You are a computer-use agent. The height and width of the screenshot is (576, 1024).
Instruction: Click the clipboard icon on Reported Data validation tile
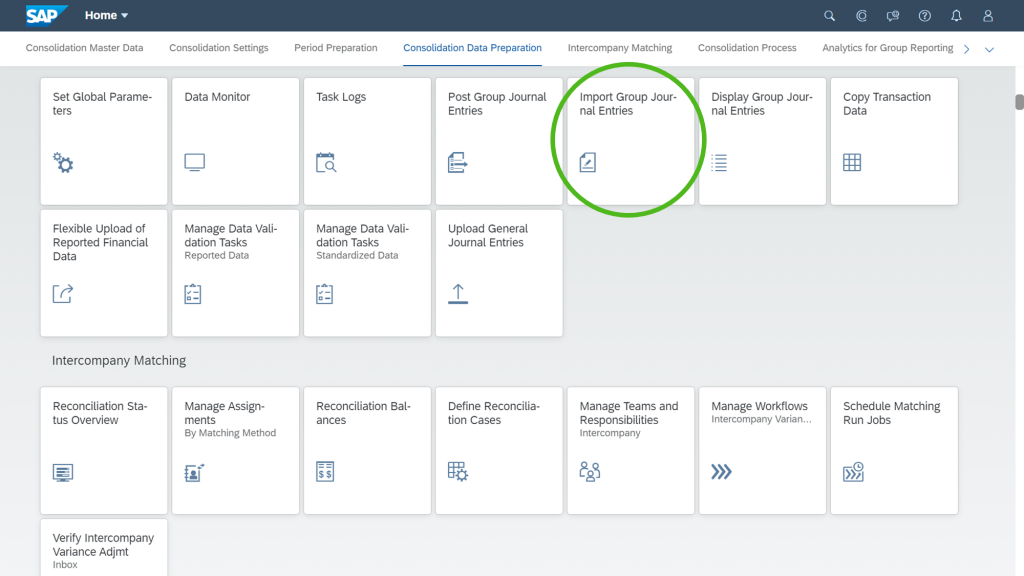(193, 294)
